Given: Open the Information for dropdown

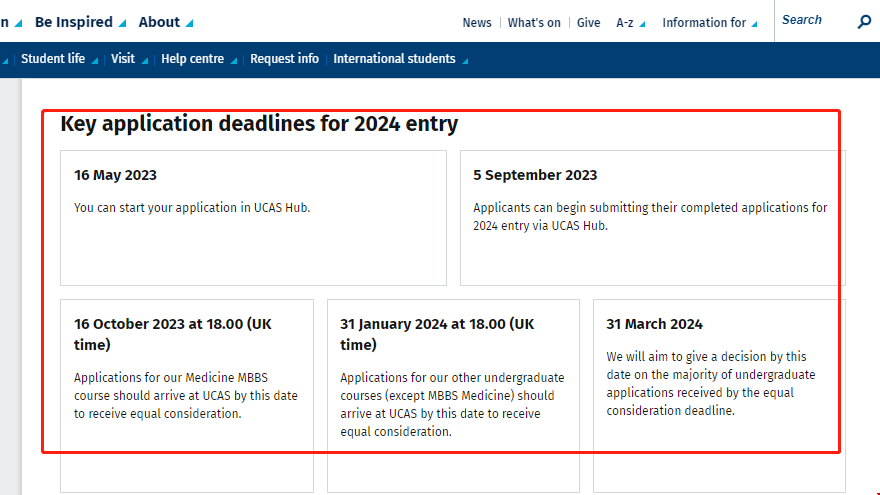Looking at the screenshot, I should tap(710, 23).
